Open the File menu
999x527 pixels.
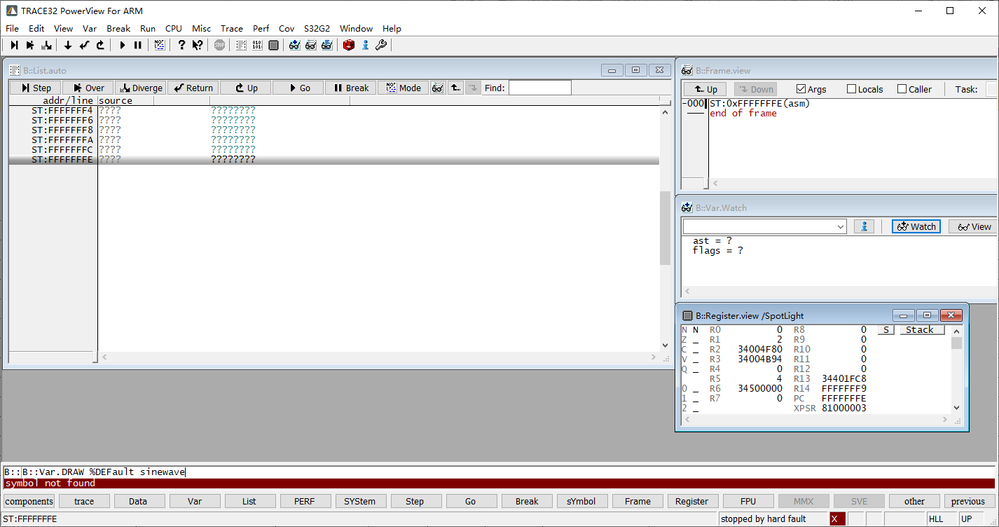click(x=12, y=29)
